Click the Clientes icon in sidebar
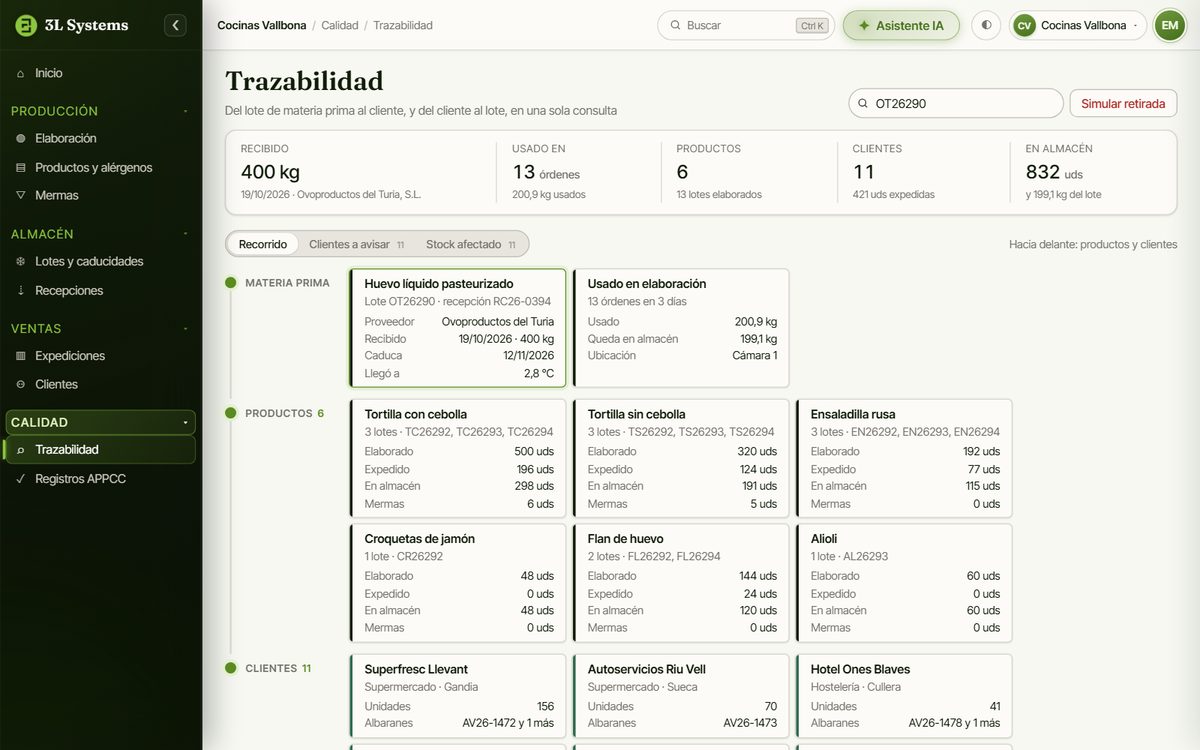 pos(21,384)
